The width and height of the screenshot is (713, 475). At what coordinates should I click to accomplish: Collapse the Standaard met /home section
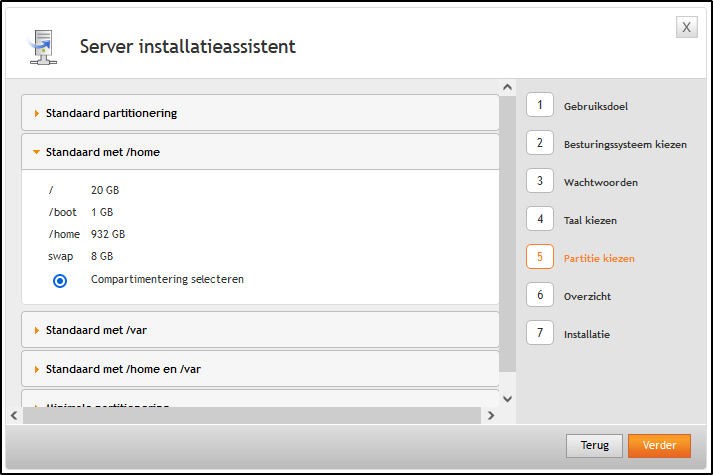coord(102,152)
